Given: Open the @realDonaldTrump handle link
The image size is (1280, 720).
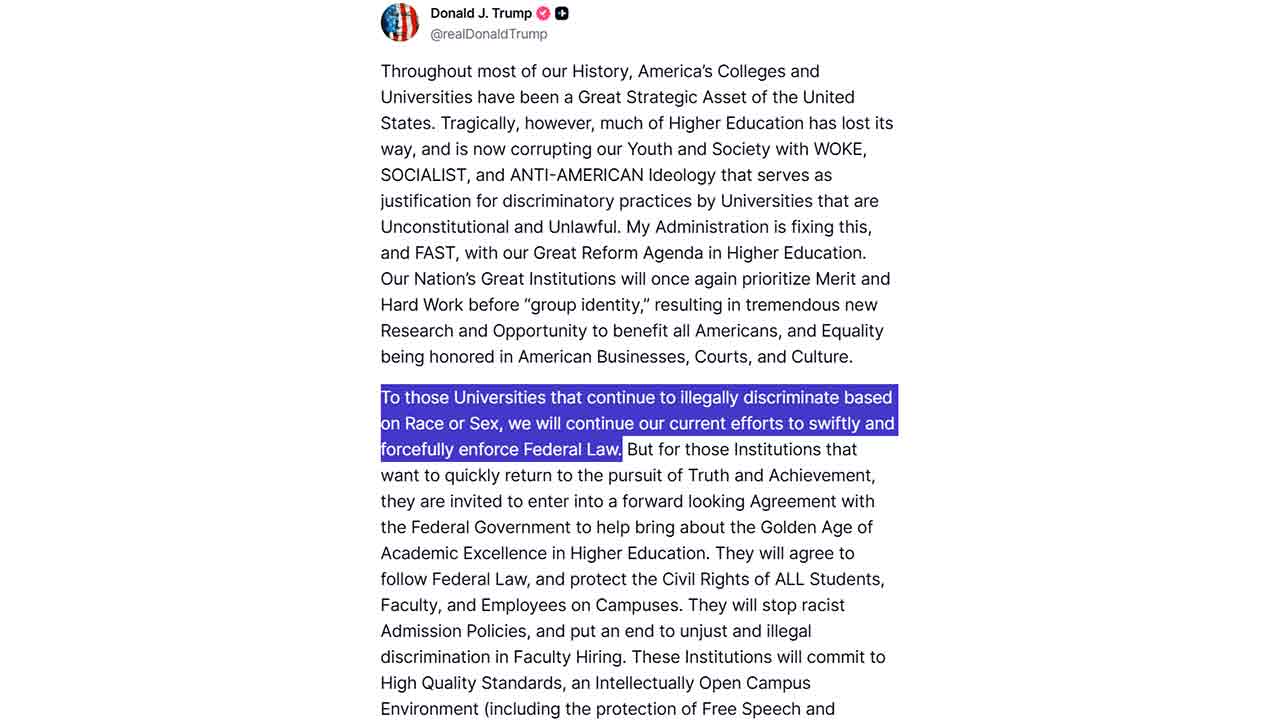Looking at the screenshot, I should (489, 34).
